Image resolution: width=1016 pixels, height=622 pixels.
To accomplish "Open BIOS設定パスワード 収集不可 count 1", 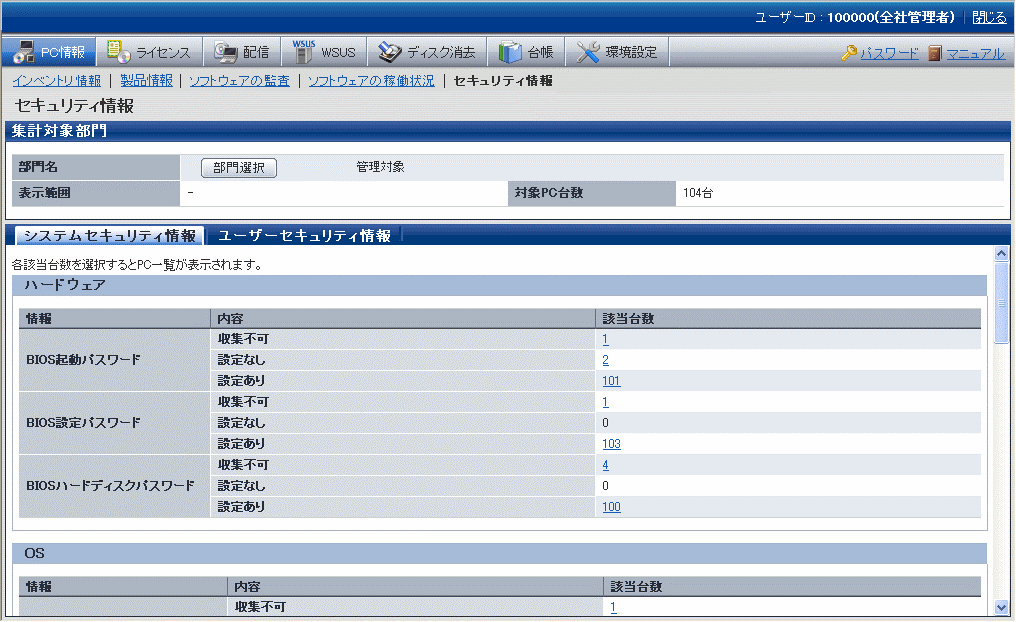I will (x=605, y=402).
